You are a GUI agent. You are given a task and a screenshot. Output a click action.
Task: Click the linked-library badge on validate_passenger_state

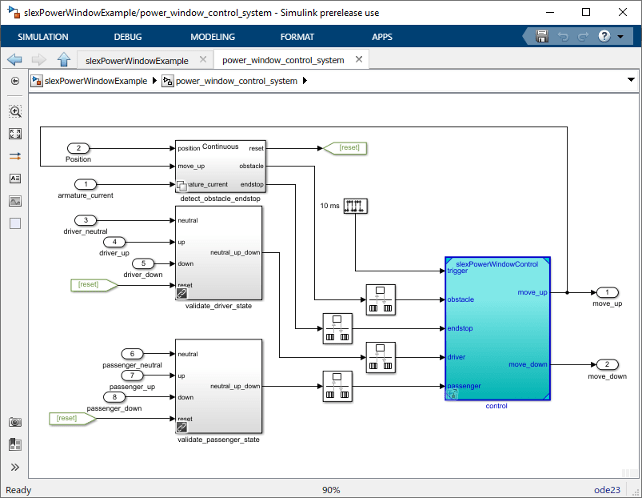(x=182, y=427)
